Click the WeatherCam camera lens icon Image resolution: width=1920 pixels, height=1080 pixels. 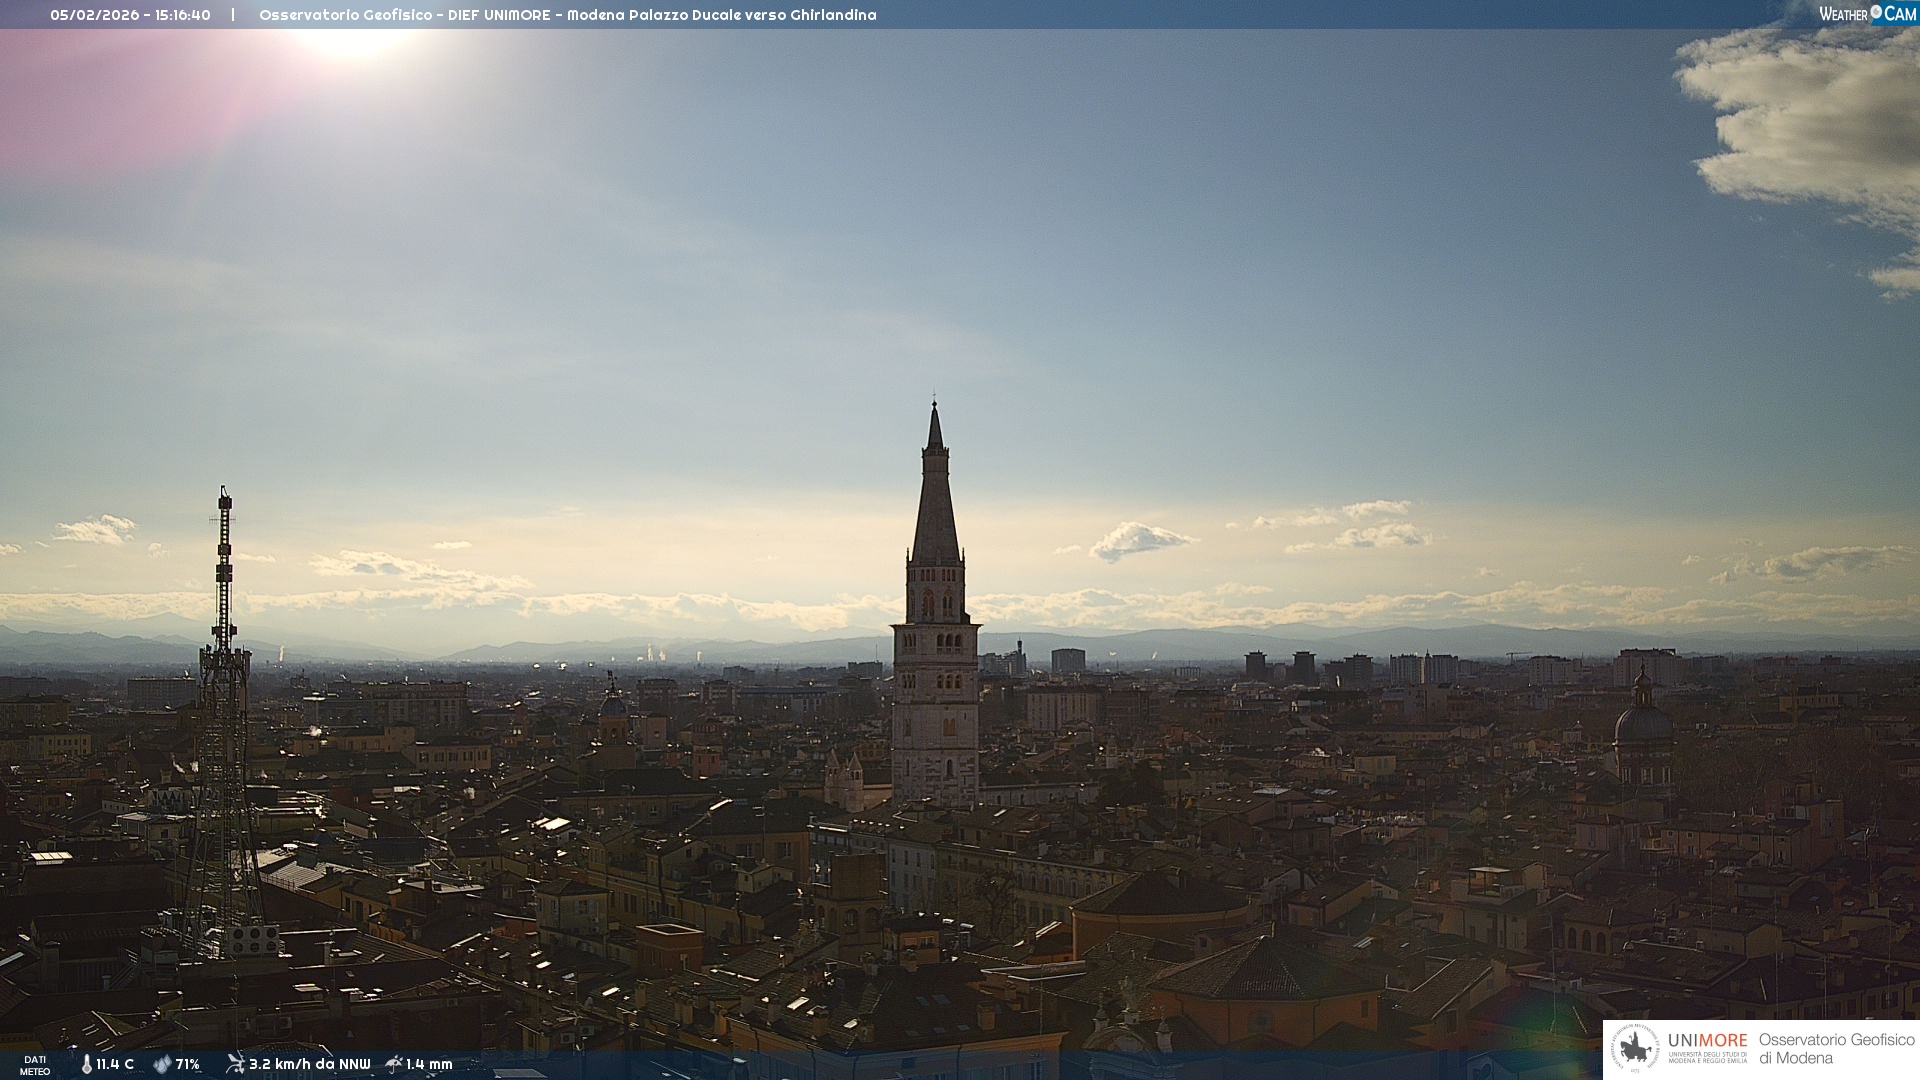click(1876, 12)
